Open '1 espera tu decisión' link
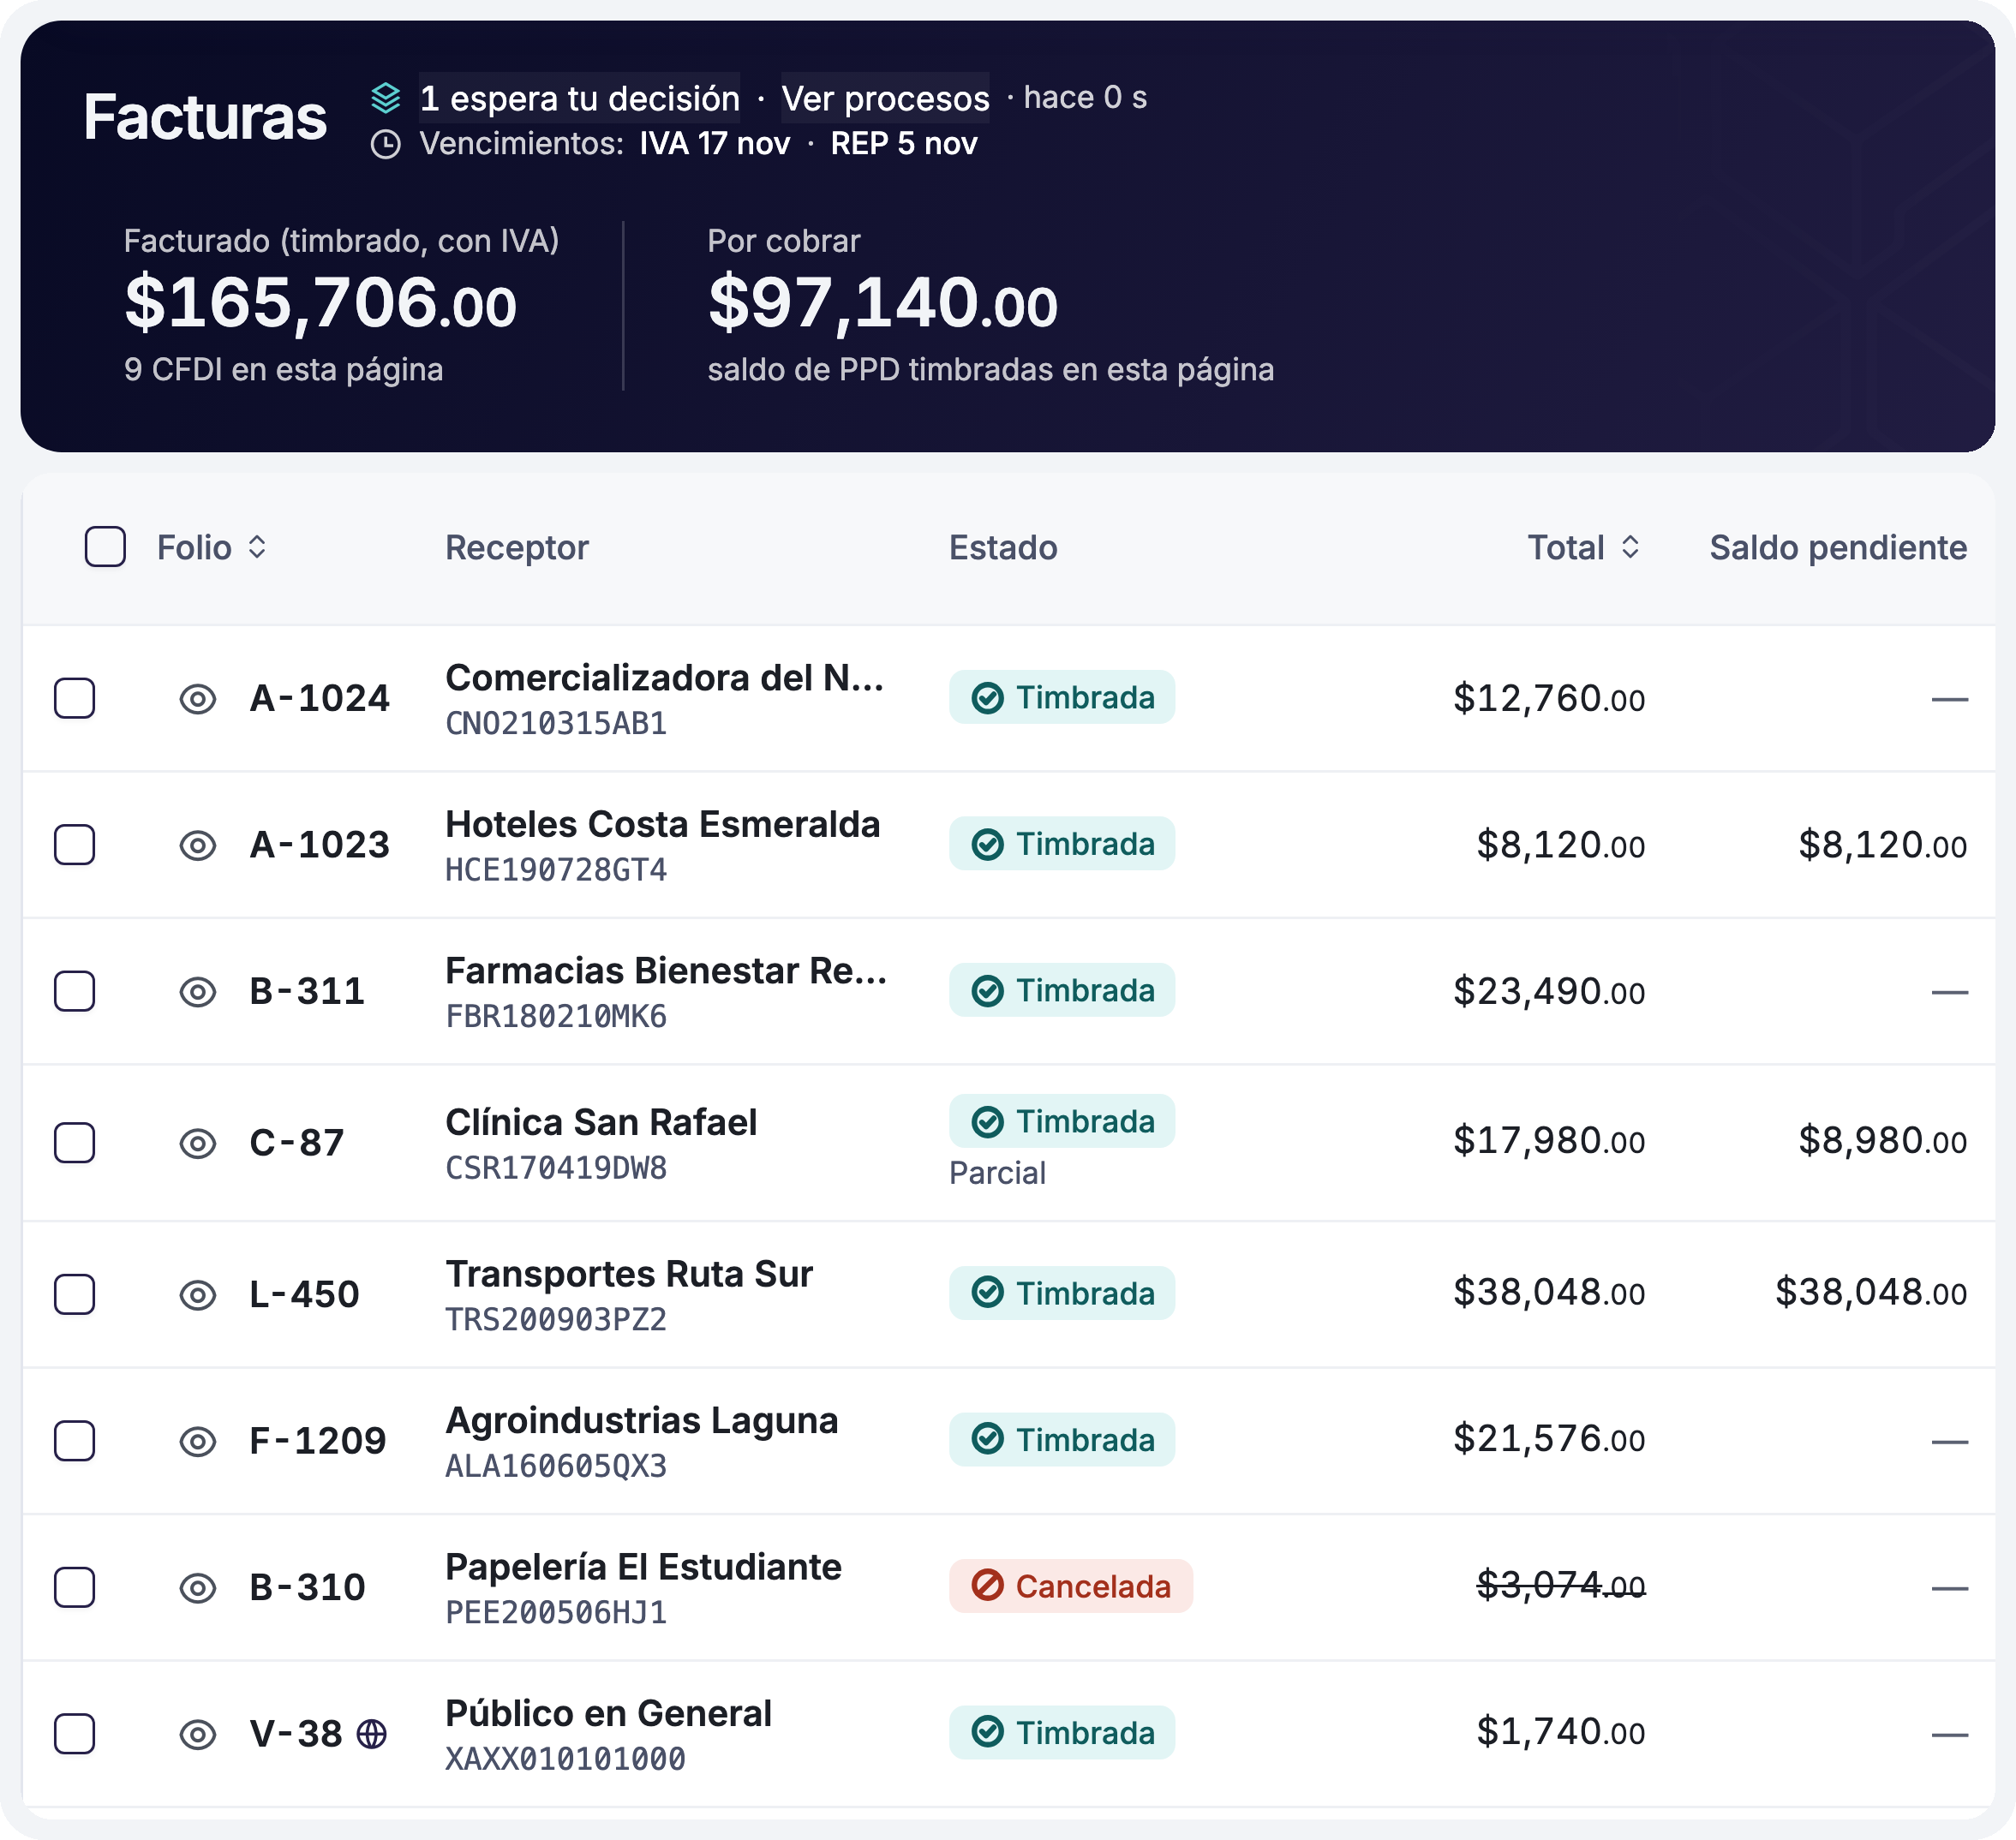Screen dimensions: 2016x1840 pyautogui.click(x=580, y=98)
